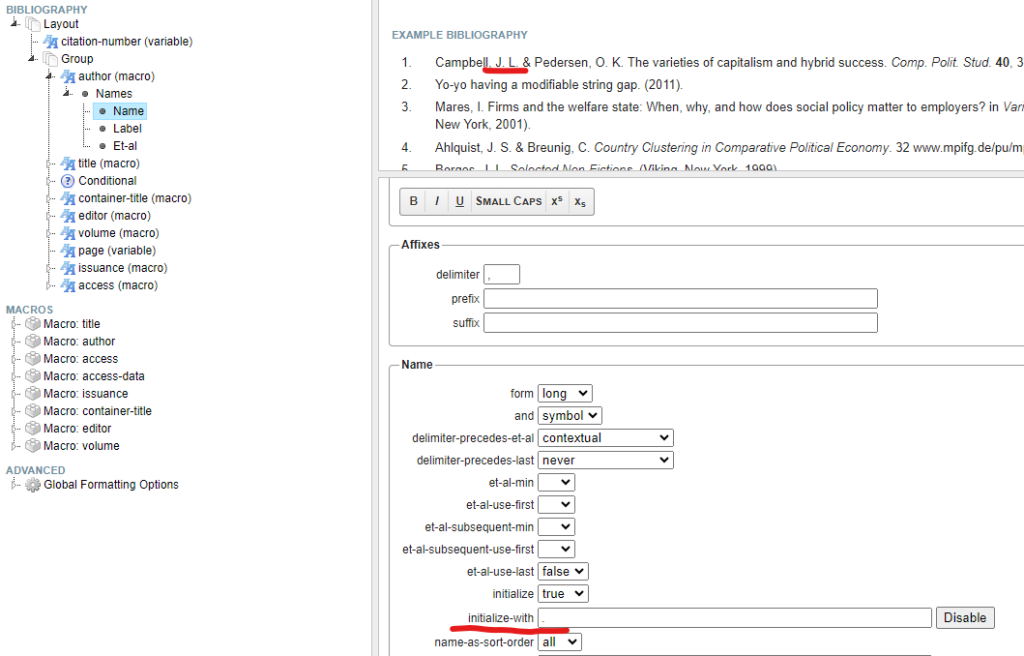Select the Label node under Names
1024x656 pixels.
click(x=127, y=129)
